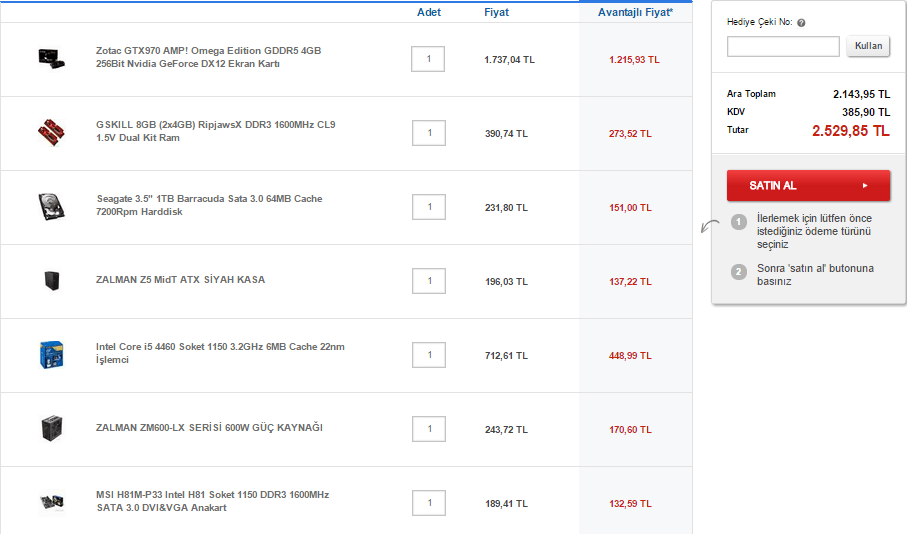Open the ZALMAN Z5 MidT ATX SİYAH KASA link

180,280
